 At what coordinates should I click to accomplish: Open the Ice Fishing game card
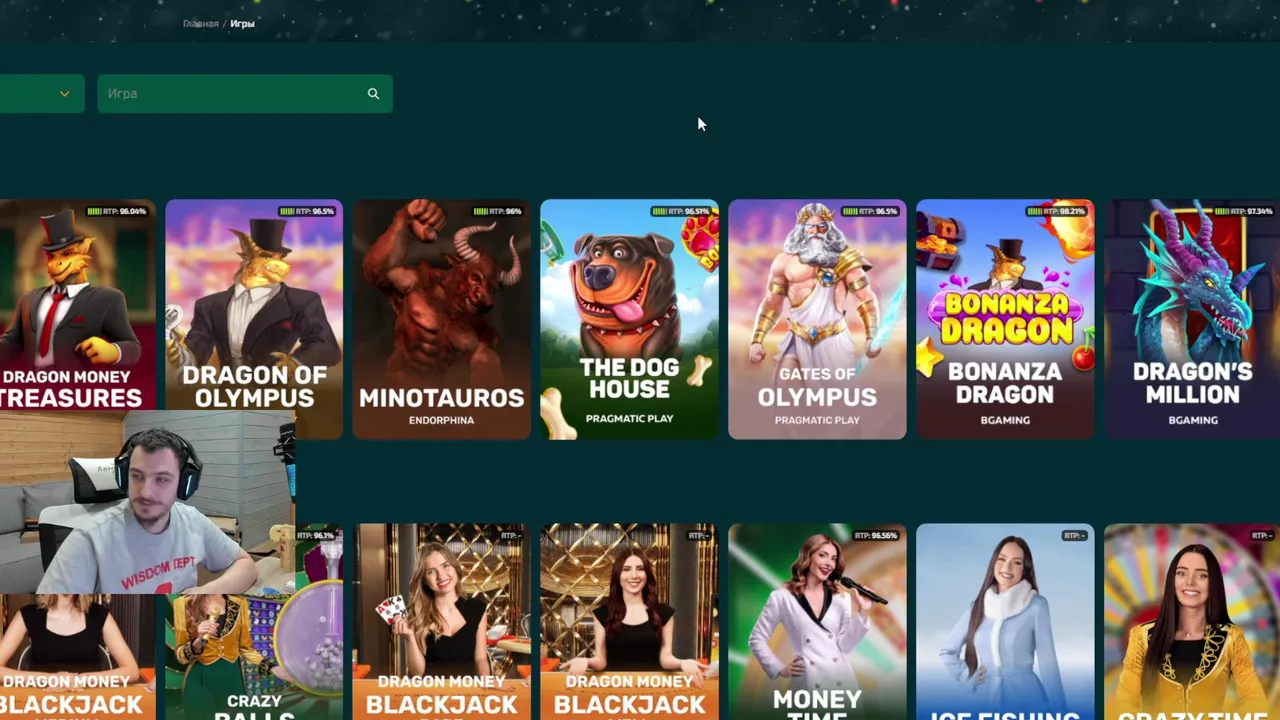[x=1005, y=622]
